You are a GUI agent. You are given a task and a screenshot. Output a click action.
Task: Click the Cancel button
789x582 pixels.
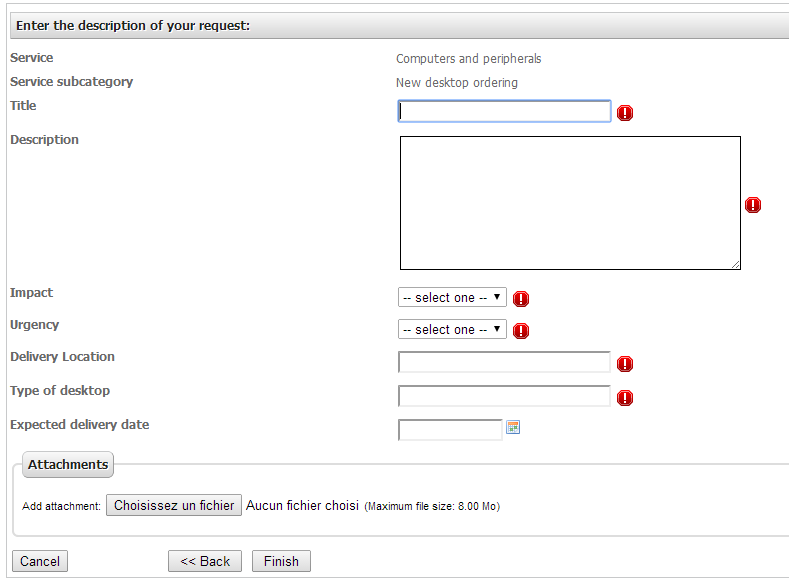click(40, 561)
